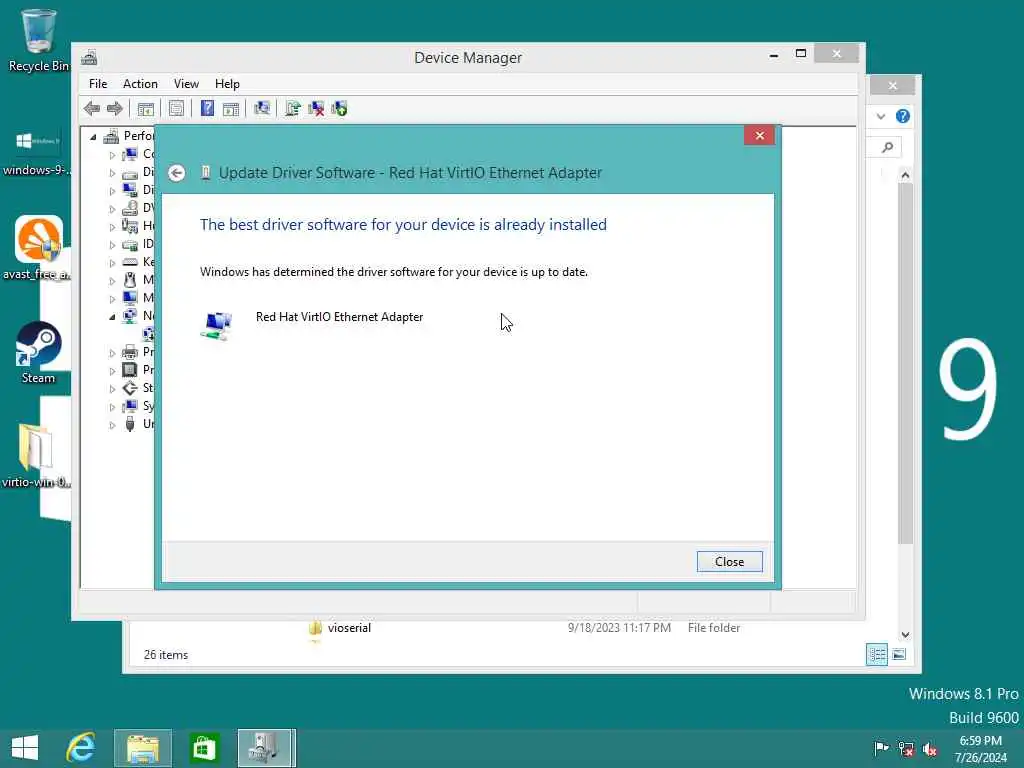Select the Disk drives category icon

[x=130, y=172]
